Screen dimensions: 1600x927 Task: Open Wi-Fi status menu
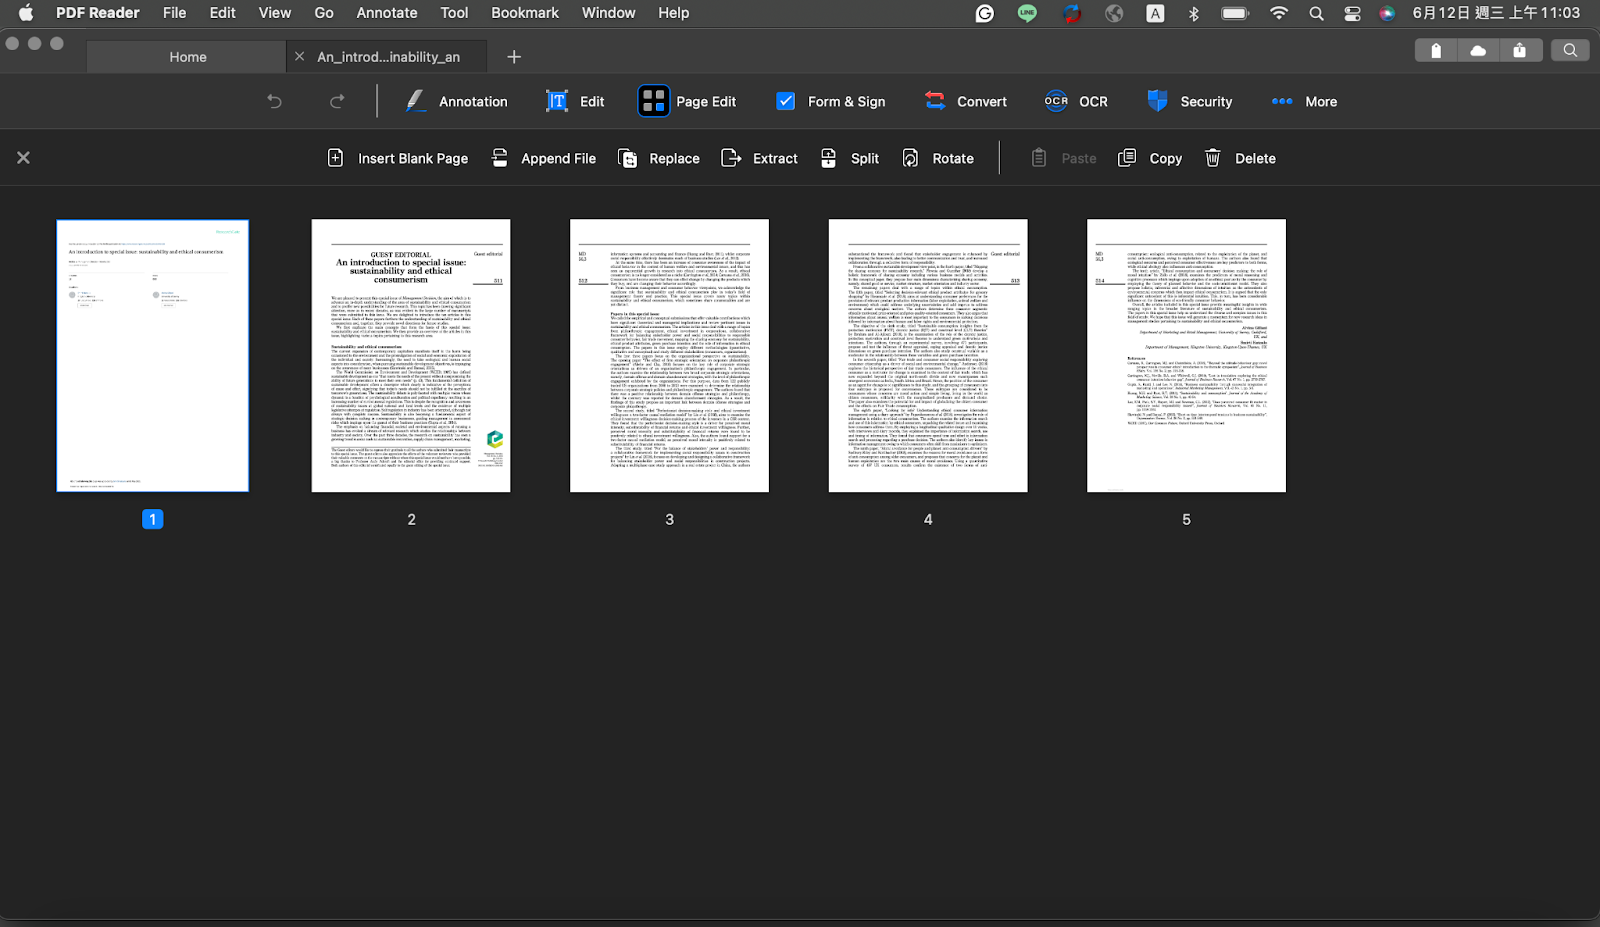pyautogui.click(x=1278, y=13)
